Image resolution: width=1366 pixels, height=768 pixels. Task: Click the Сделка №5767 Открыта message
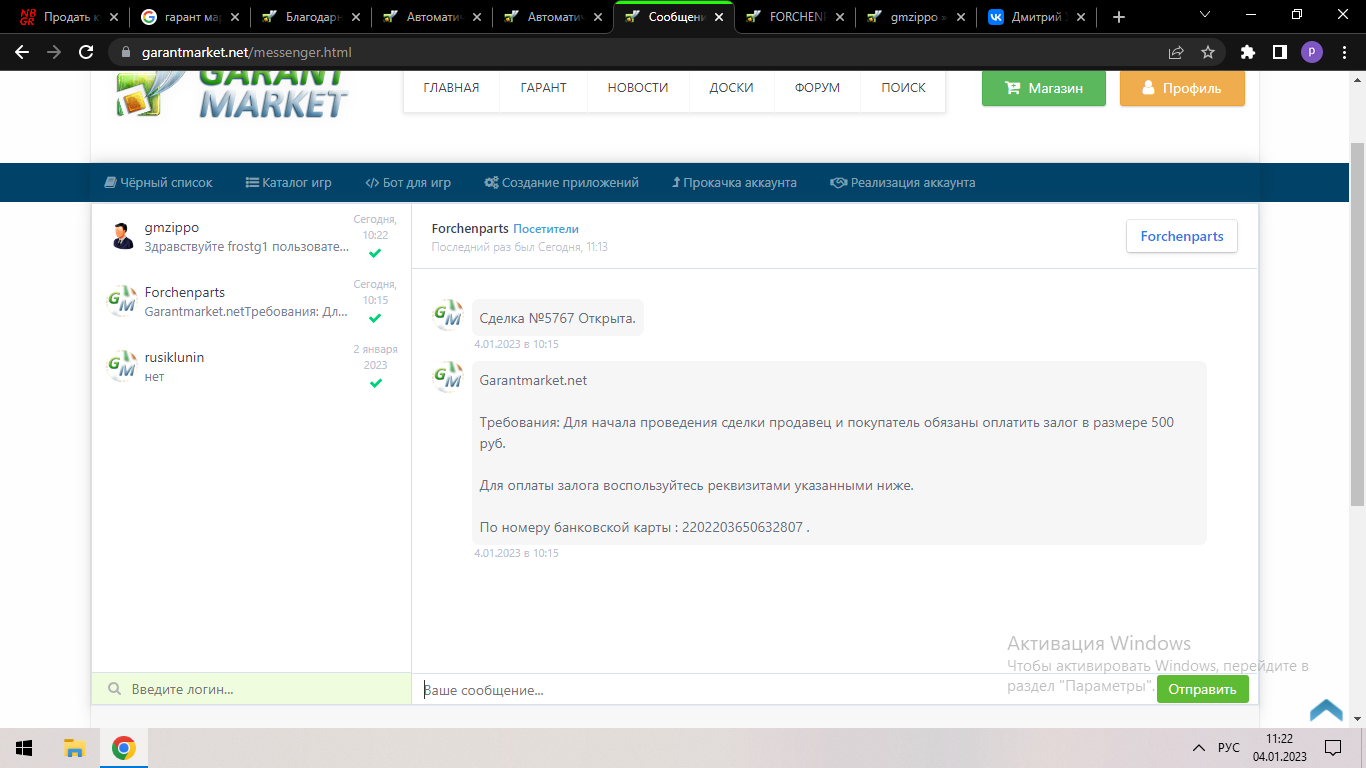click(558, 318)
